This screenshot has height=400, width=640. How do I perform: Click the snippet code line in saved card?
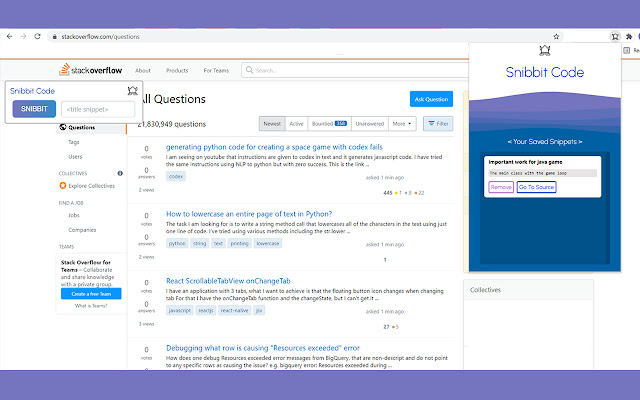click(542, 173)
